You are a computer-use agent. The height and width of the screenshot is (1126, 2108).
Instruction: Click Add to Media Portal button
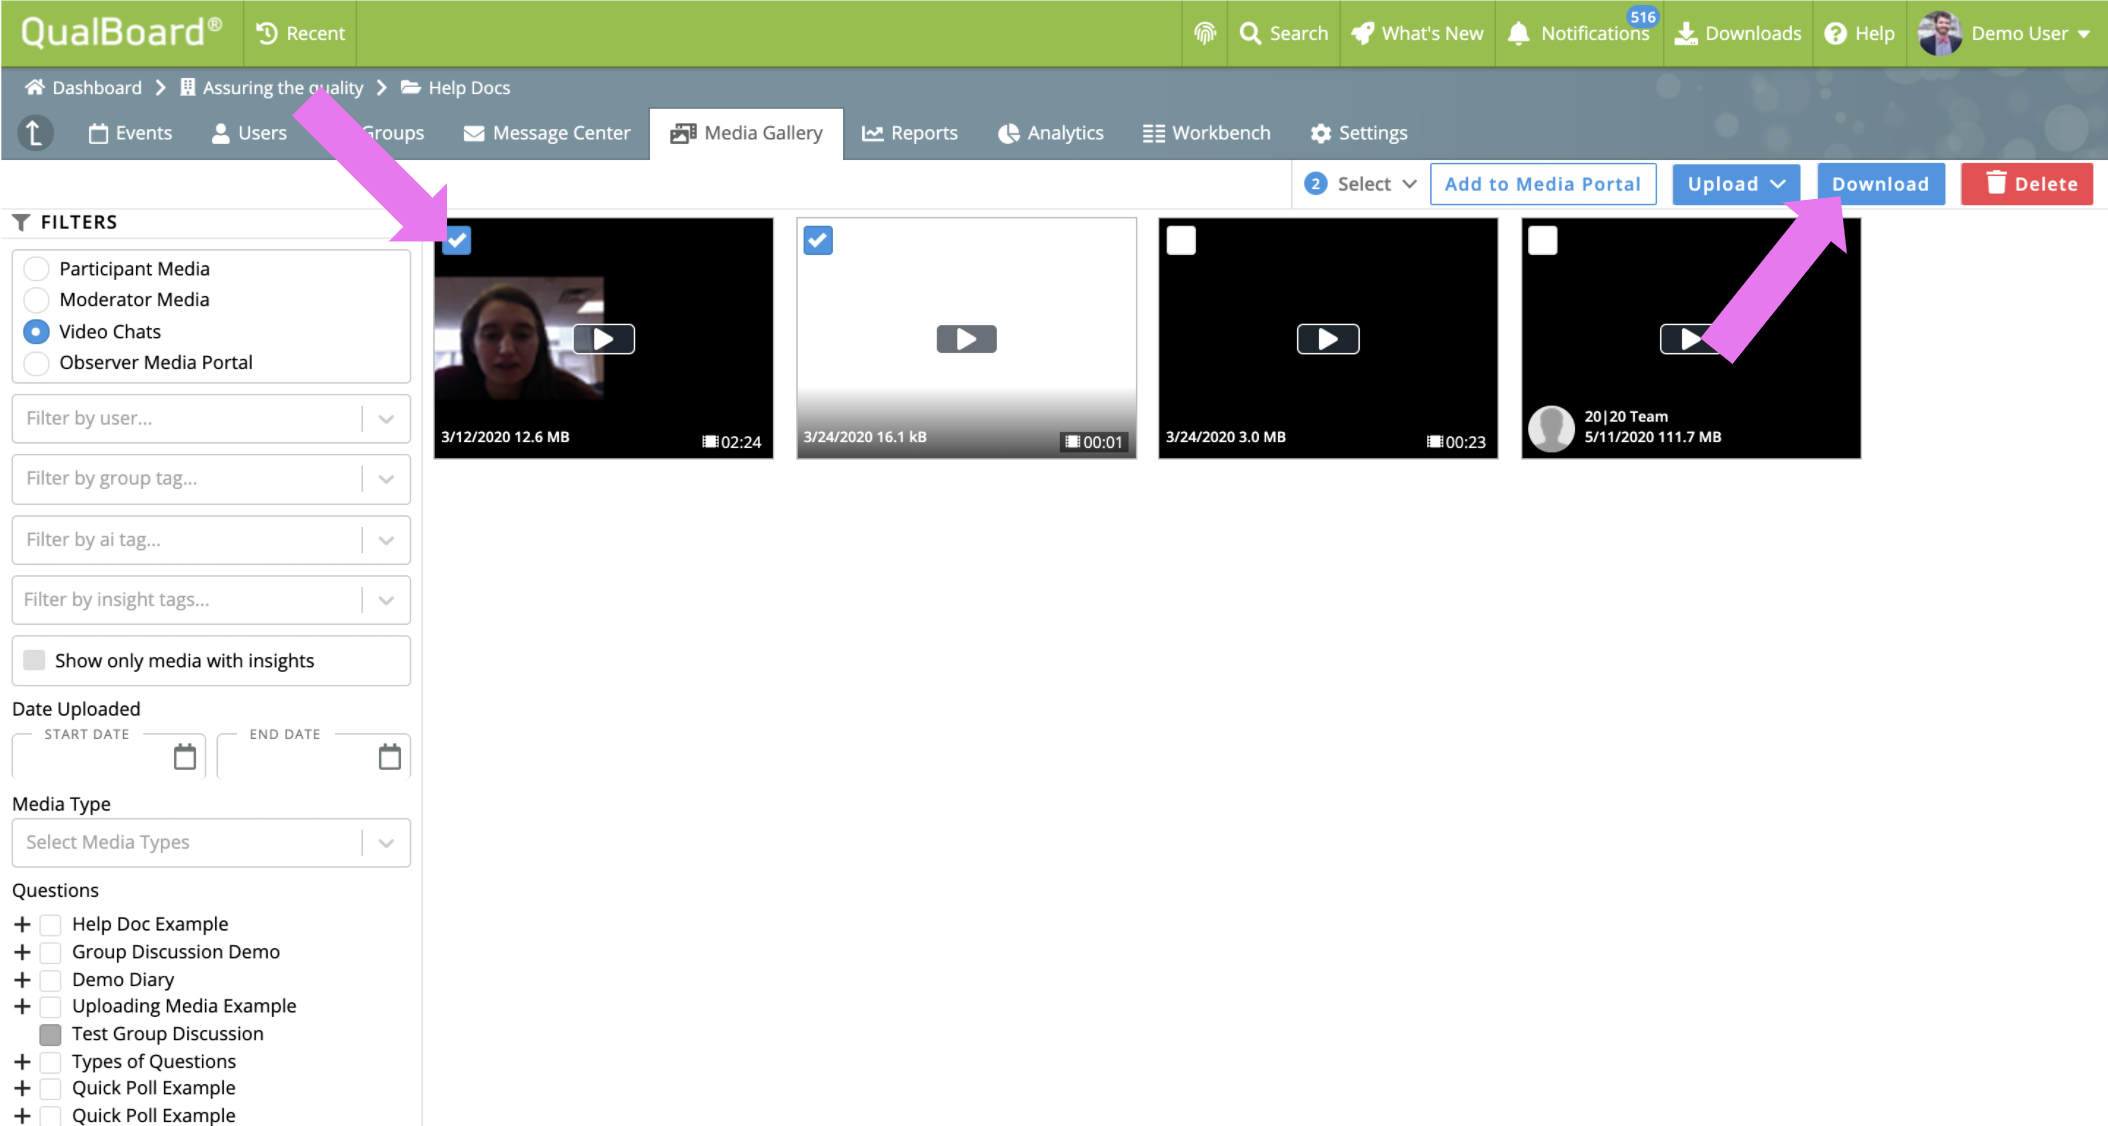pos(1542,184)
